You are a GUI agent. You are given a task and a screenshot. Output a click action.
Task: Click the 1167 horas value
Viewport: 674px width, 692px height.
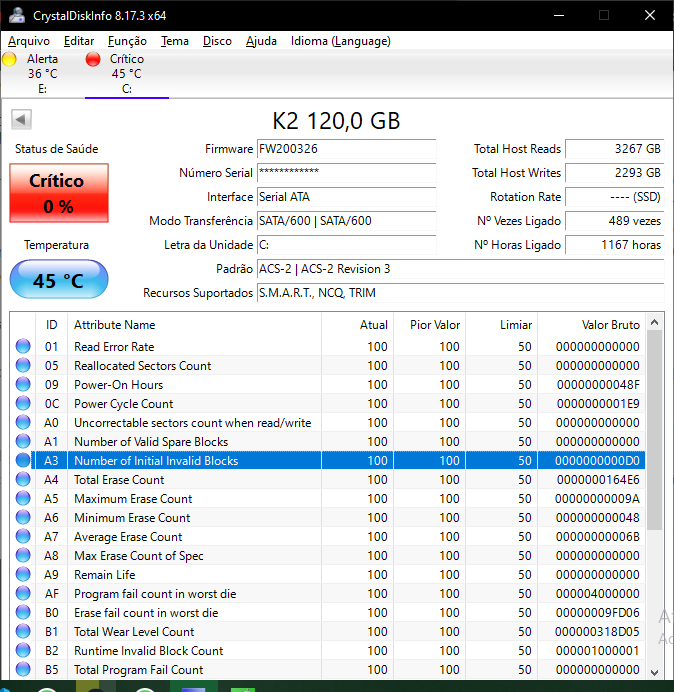(614, 245)
